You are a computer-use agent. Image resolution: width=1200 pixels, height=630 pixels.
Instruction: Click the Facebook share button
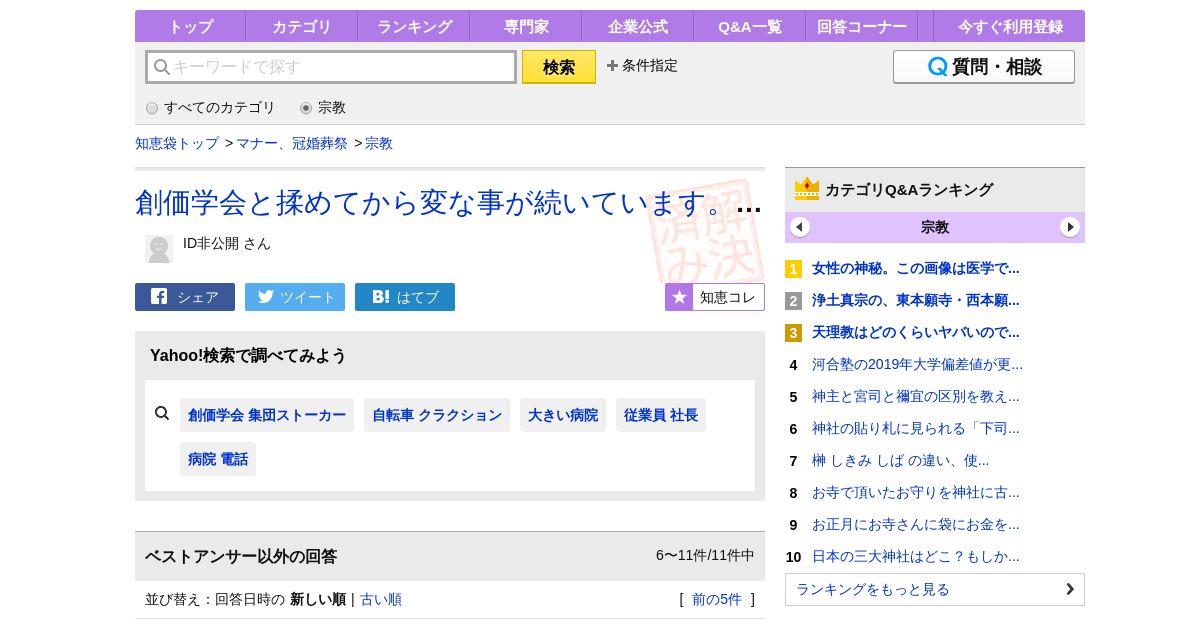[x=185, y=297]
